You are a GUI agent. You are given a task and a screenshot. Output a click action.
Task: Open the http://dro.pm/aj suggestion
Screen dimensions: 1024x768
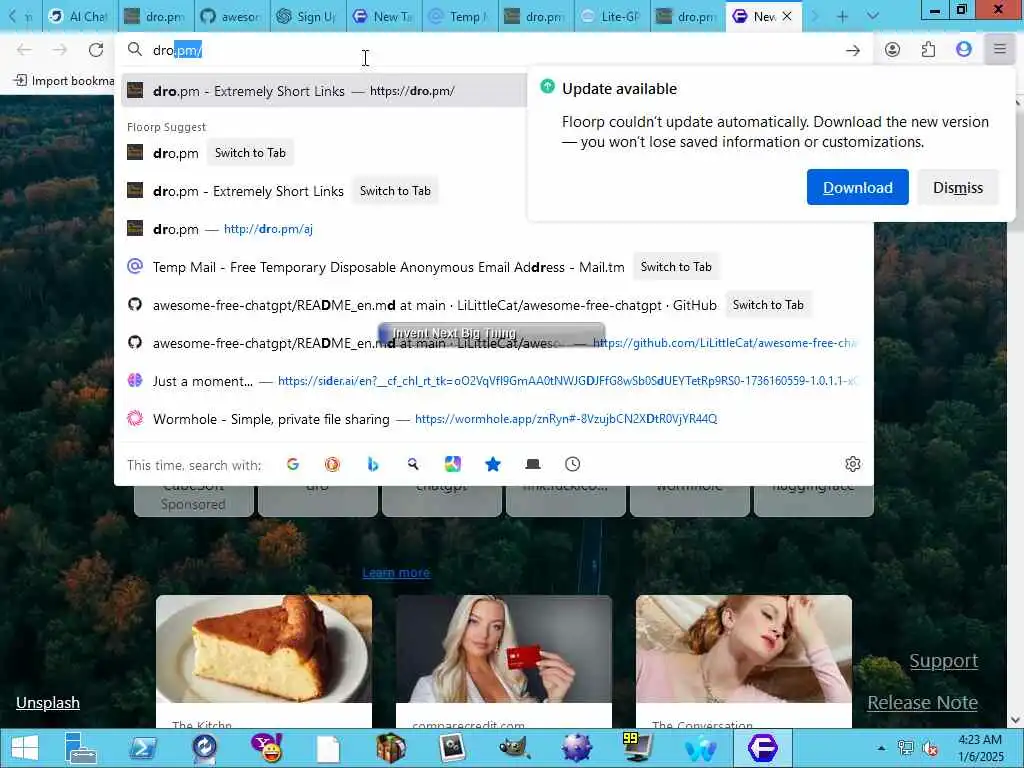tap(494, 229)
